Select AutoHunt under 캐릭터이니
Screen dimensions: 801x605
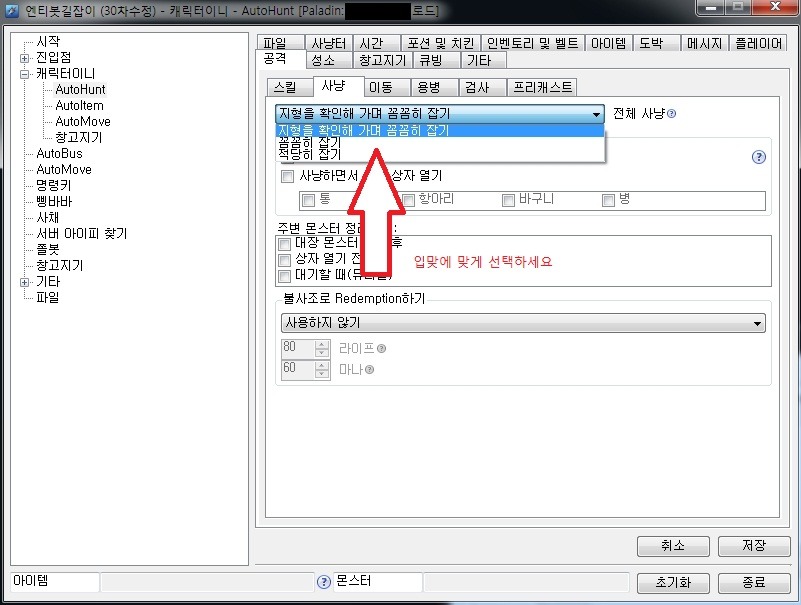[x=80, y=90]
